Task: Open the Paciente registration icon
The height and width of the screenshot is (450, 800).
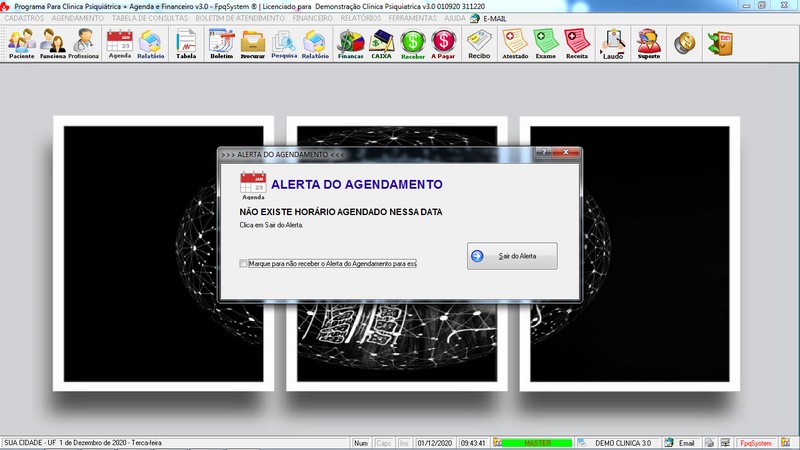Action: pos(22,44)
